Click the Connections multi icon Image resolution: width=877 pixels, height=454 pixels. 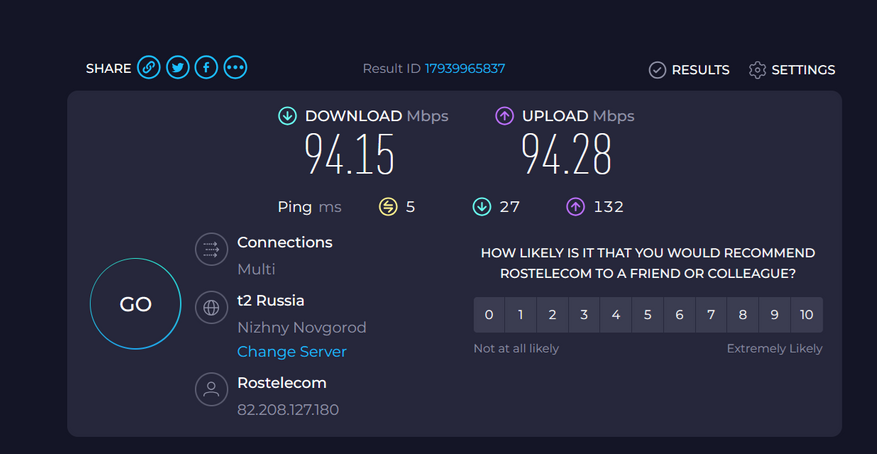coord(211,249)
